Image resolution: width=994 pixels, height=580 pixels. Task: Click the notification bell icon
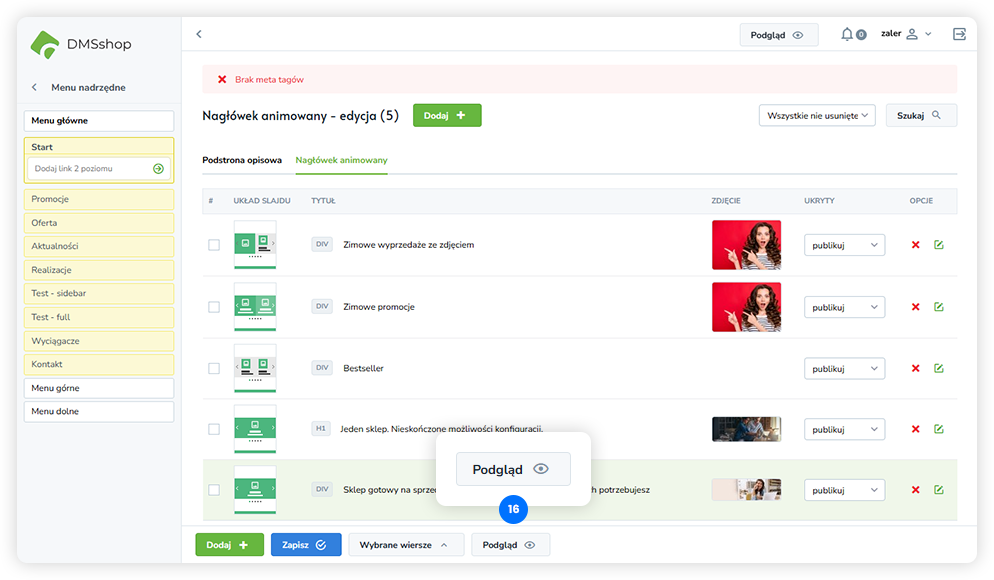click(x=848, y=34)
